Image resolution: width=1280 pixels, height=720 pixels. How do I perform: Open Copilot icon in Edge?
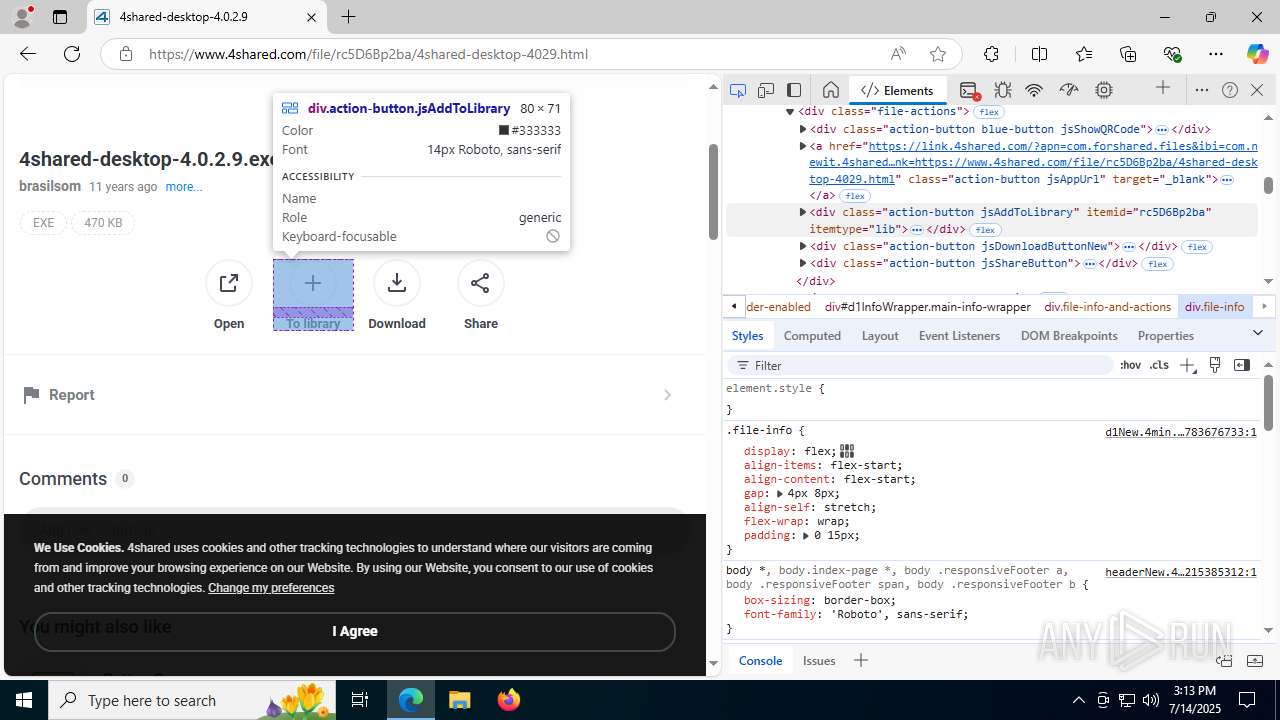click(x=1257, y=54)
